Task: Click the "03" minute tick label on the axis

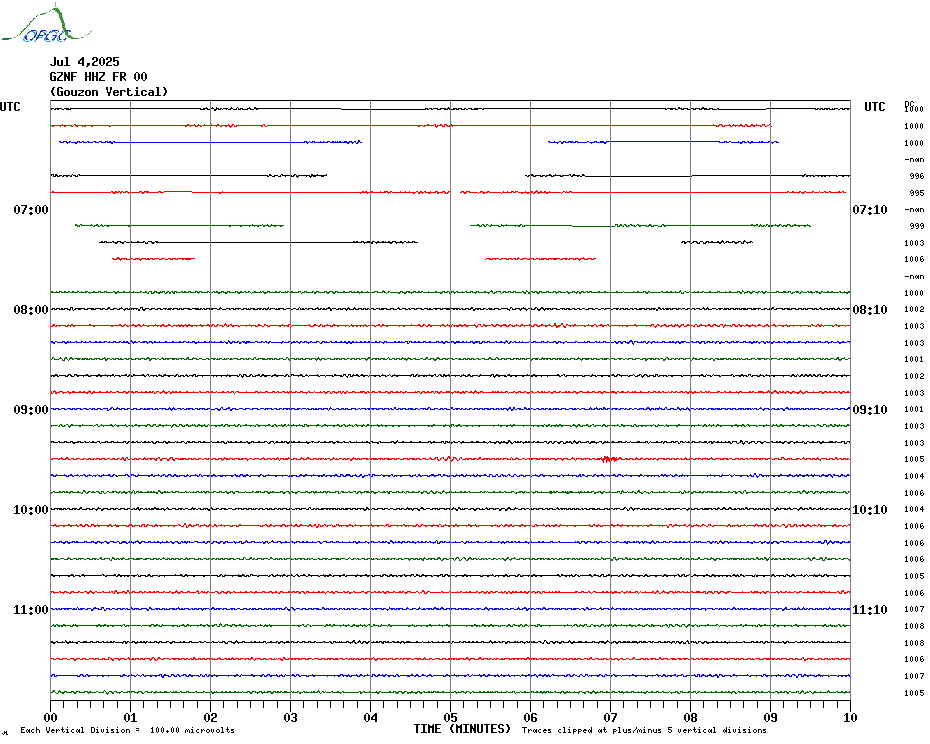Action: 291,717
